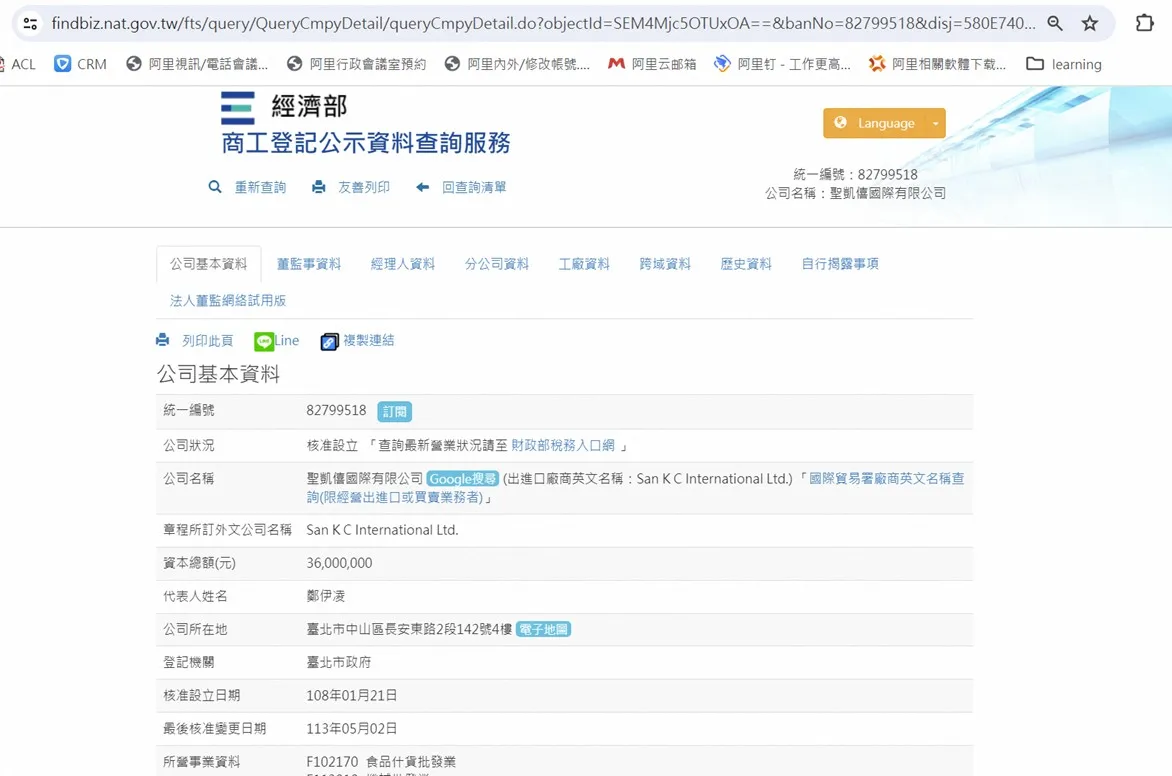Click the magnifier icon for 重新查詢

point(215,187)
